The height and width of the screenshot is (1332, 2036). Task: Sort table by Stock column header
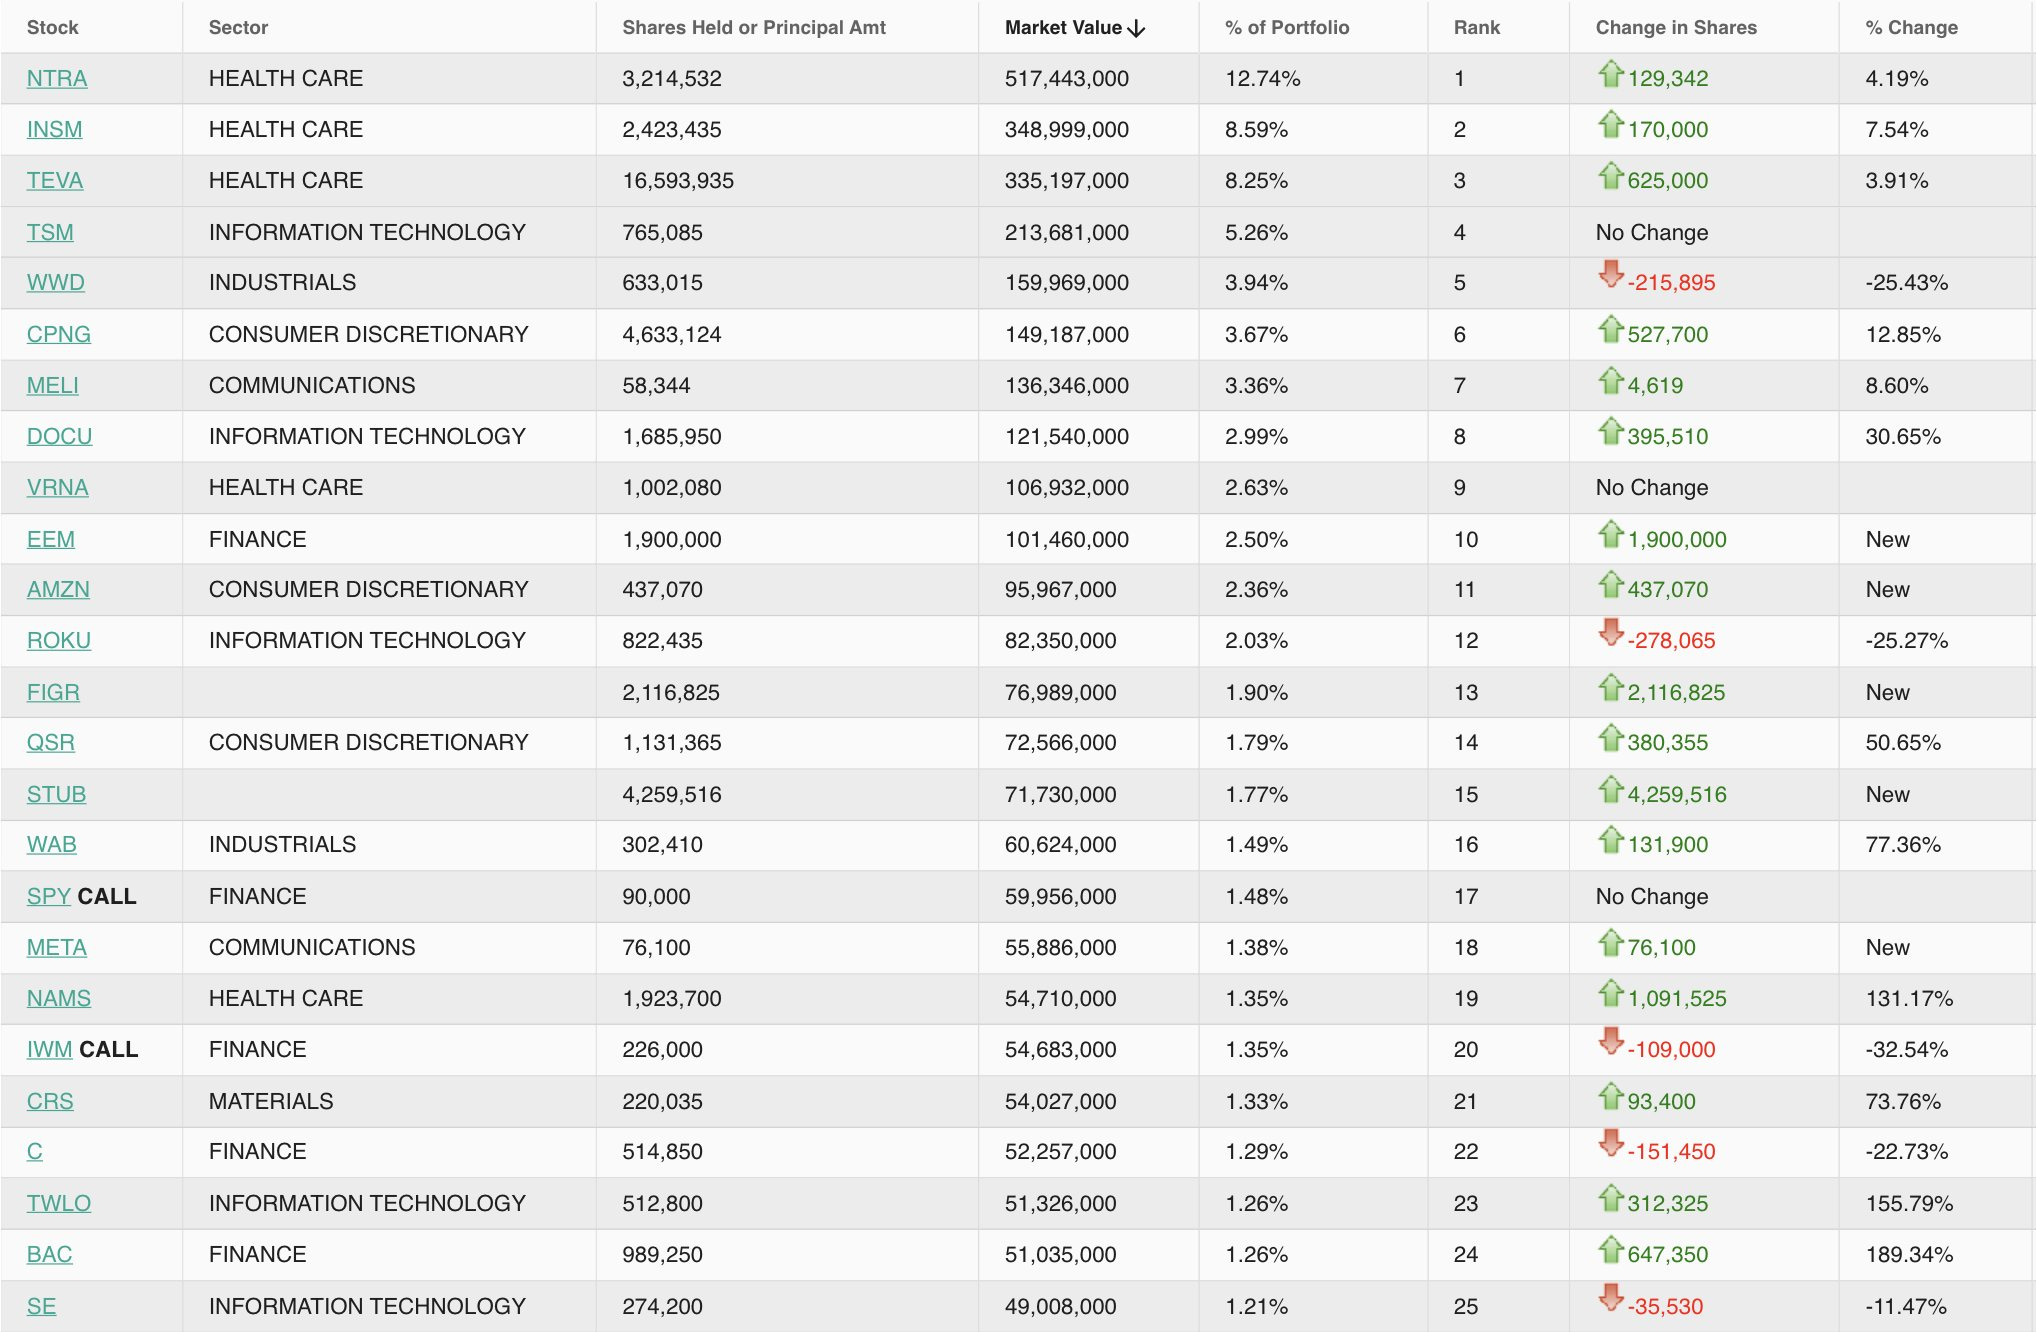pyautogui.click(x=52, y=28)
